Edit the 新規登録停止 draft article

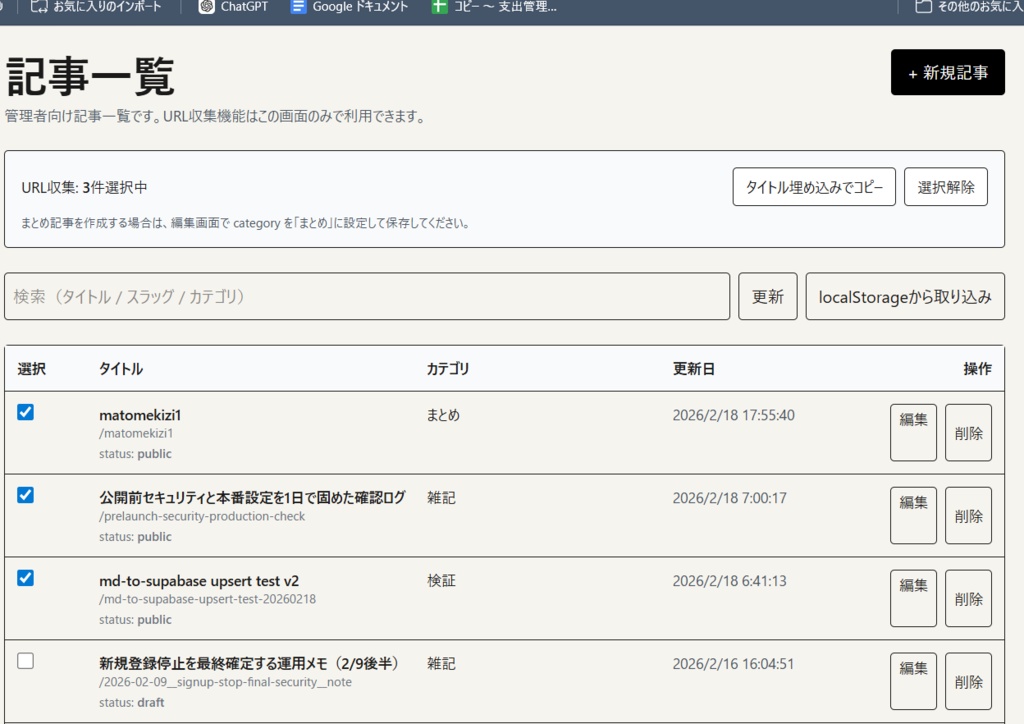tap(912, 680)
